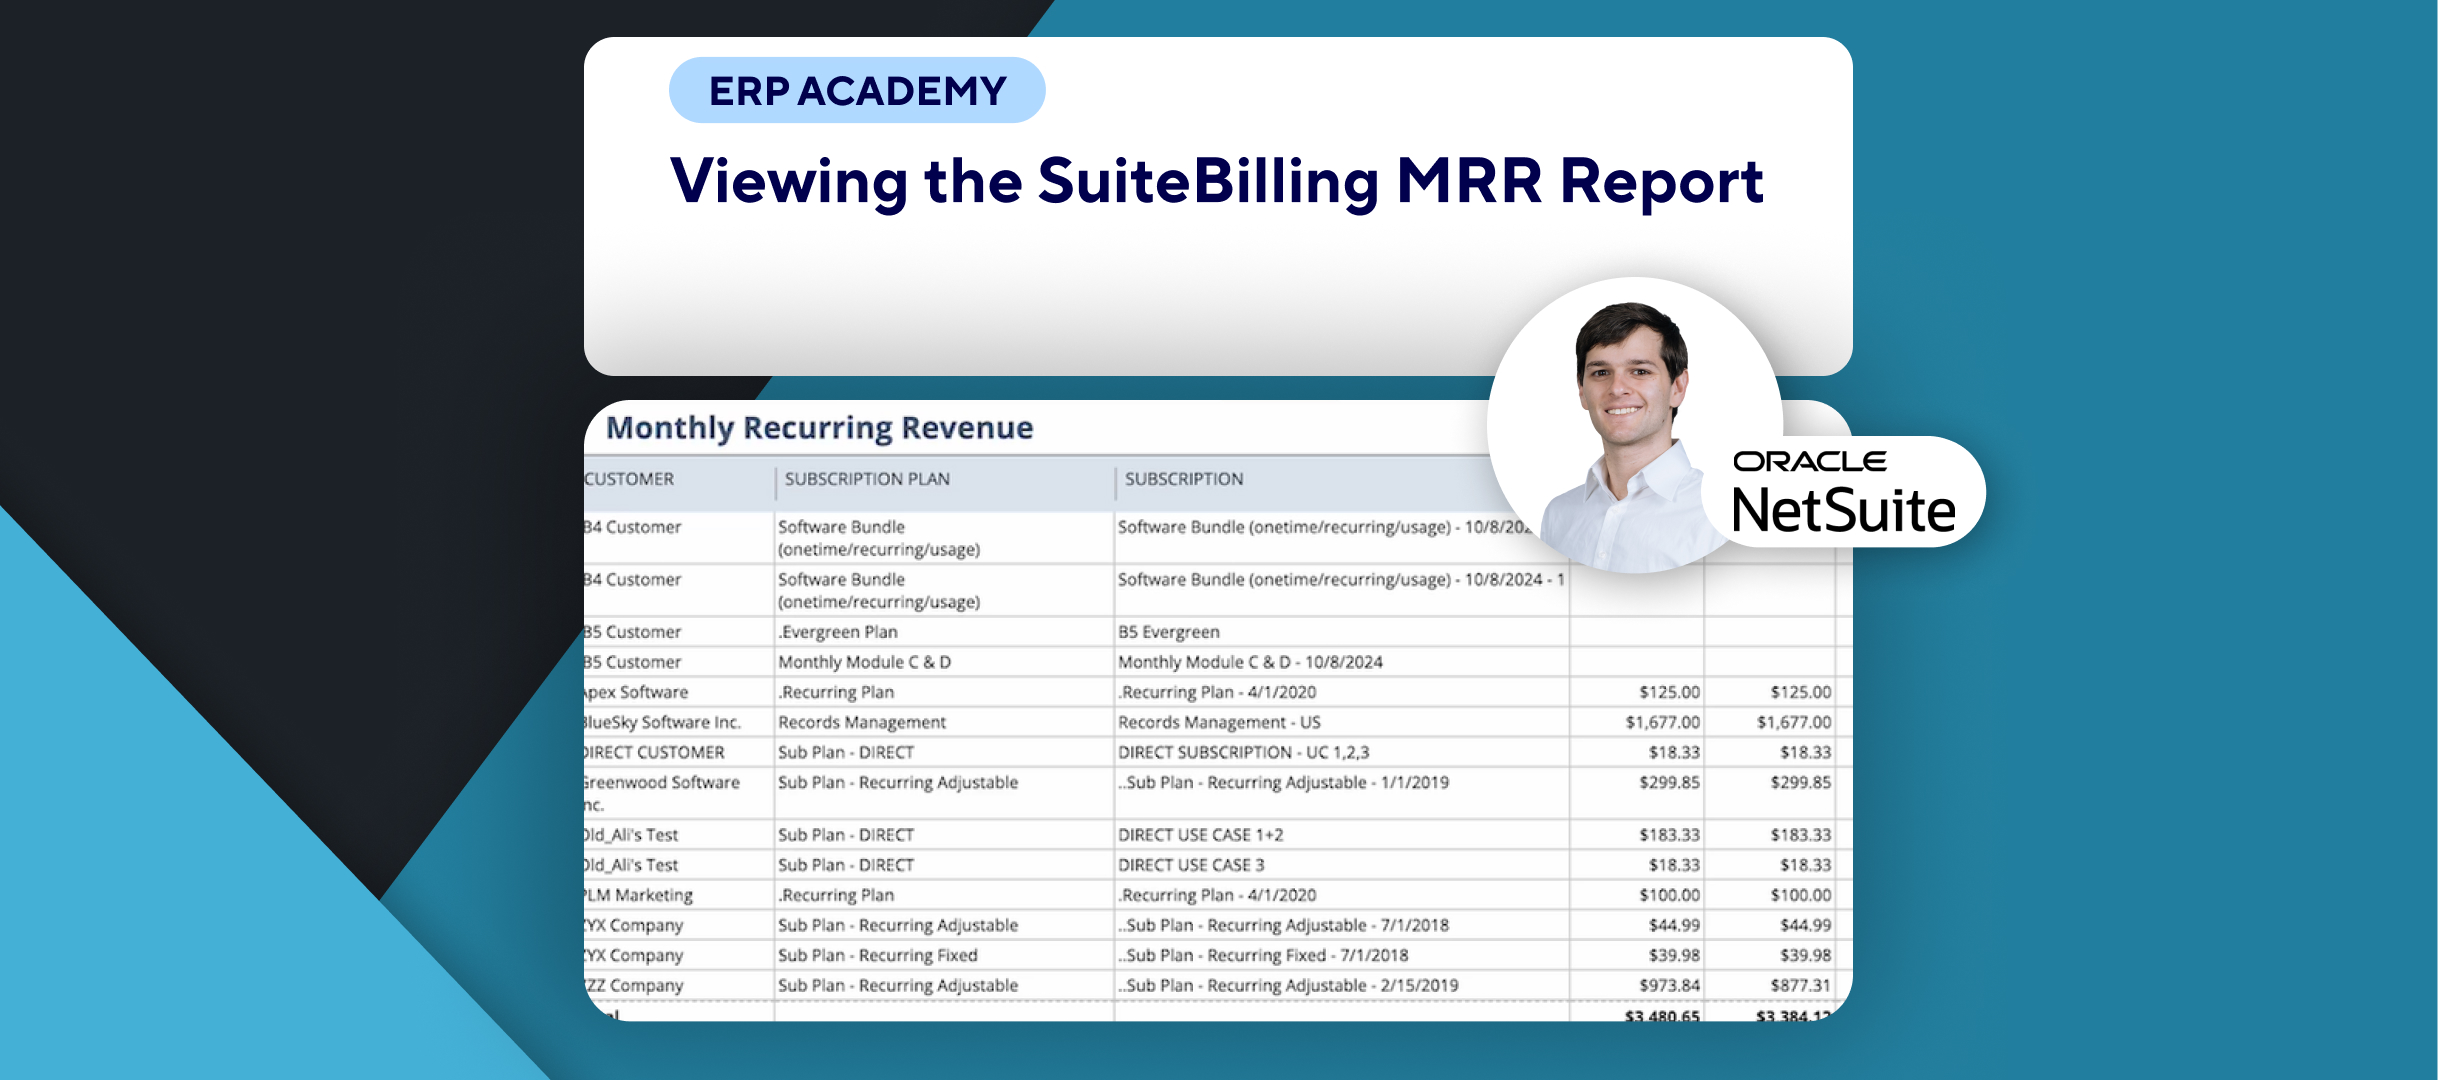This screenshot has width=2438, height=1080.
Task: Click the CUSTOMER column header
Action: click(x=630, y=479)
